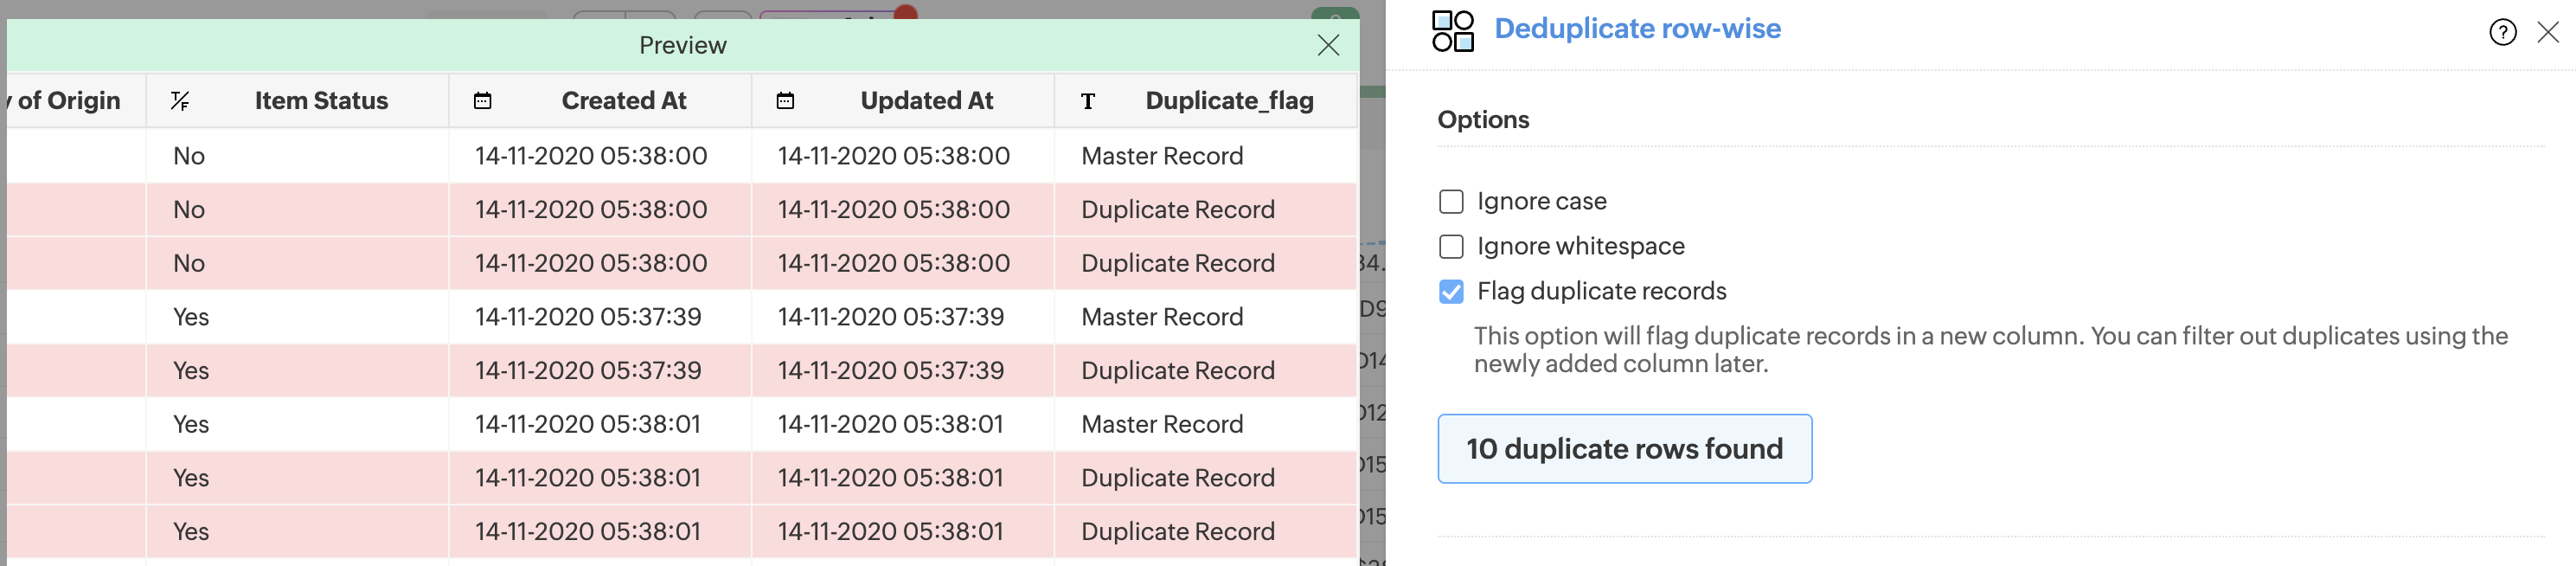Image resolution: width=2576 pixels, height=566 pixels.
Task: Select the partially visible of Origin column header
Action: click(x=68, y=101)
